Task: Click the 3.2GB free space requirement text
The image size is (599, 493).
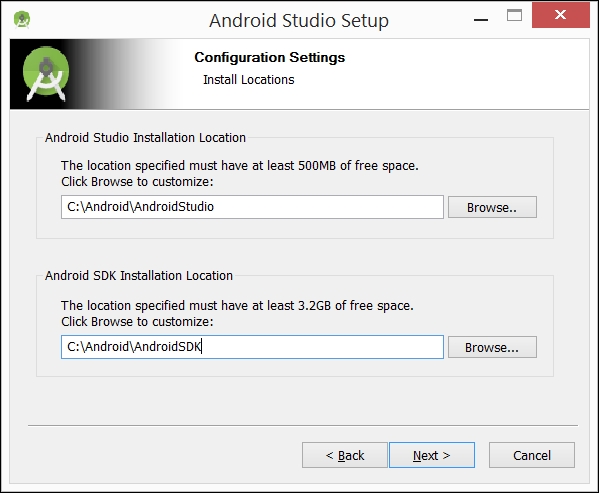Action: click(237, 305)
